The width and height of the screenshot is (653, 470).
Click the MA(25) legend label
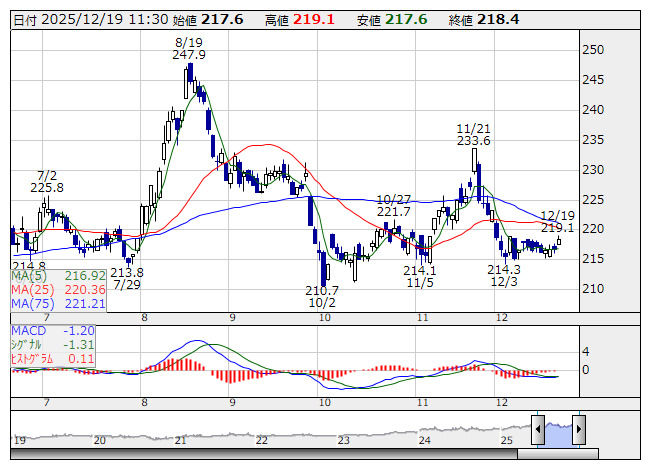coord(29,289)
